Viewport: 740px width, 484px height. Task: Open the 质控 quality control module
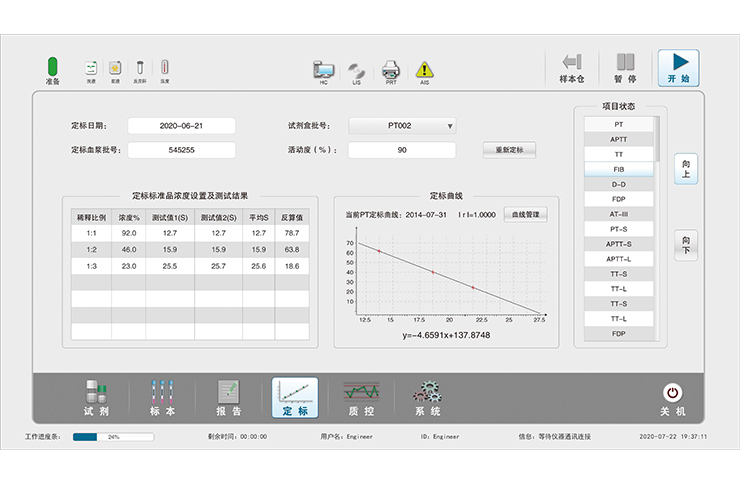pyautogui.click(x=362, y=398)
